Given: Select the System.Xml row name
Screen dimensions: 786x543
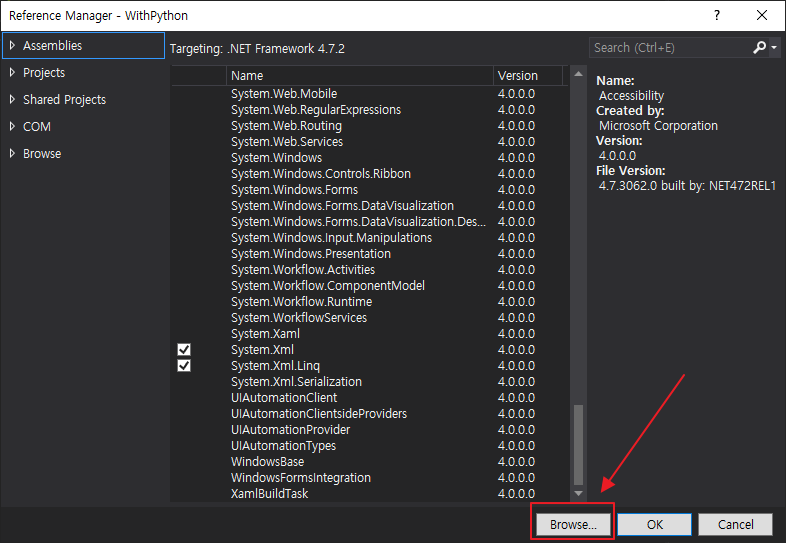Looking at the screenshot, I should 262,349.
